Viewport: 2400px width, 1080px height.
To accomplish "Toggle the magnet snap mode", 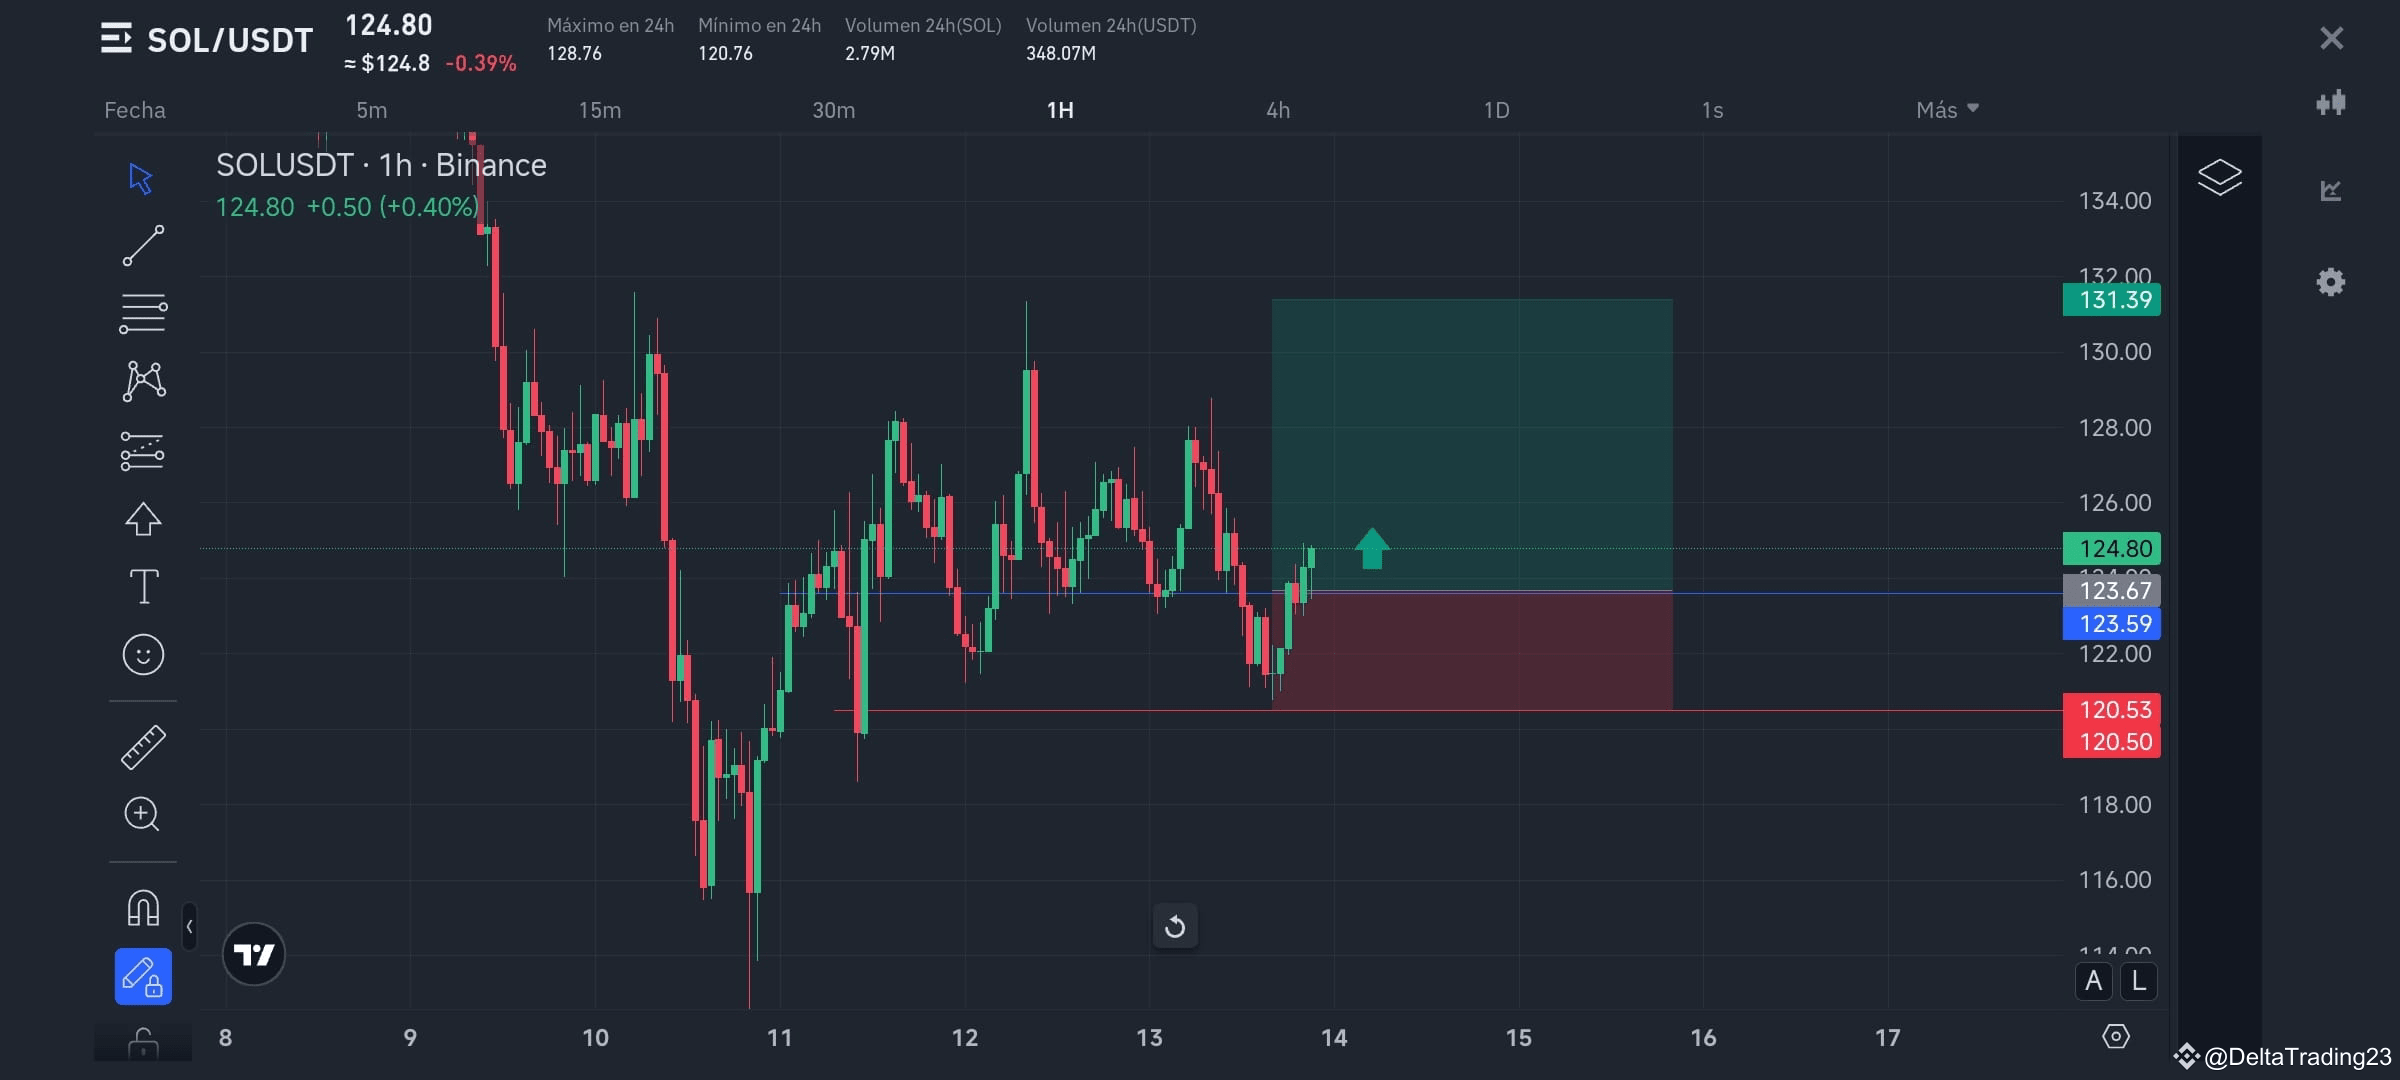I will (143, 908).
